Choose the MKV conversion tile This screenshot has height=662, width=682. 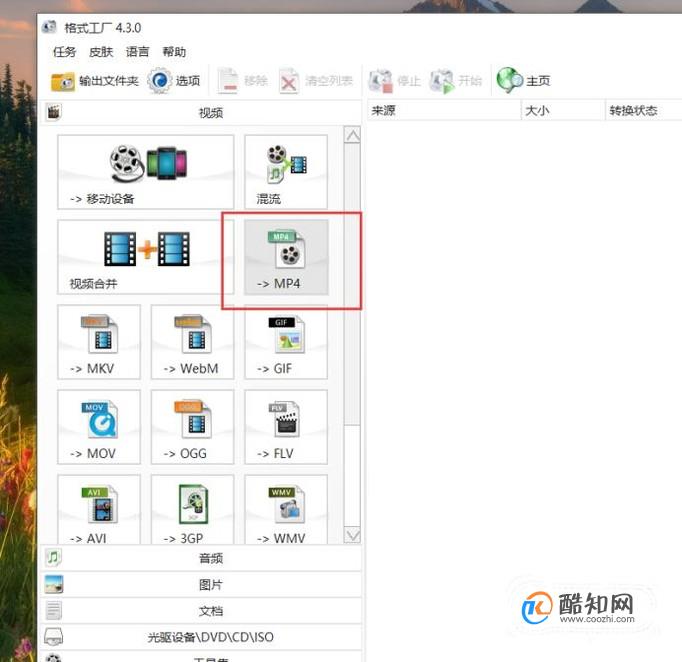99,342
